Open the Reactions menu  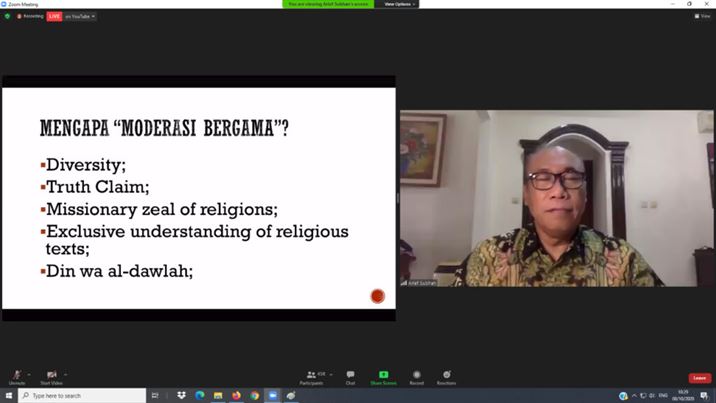point(446,376)
